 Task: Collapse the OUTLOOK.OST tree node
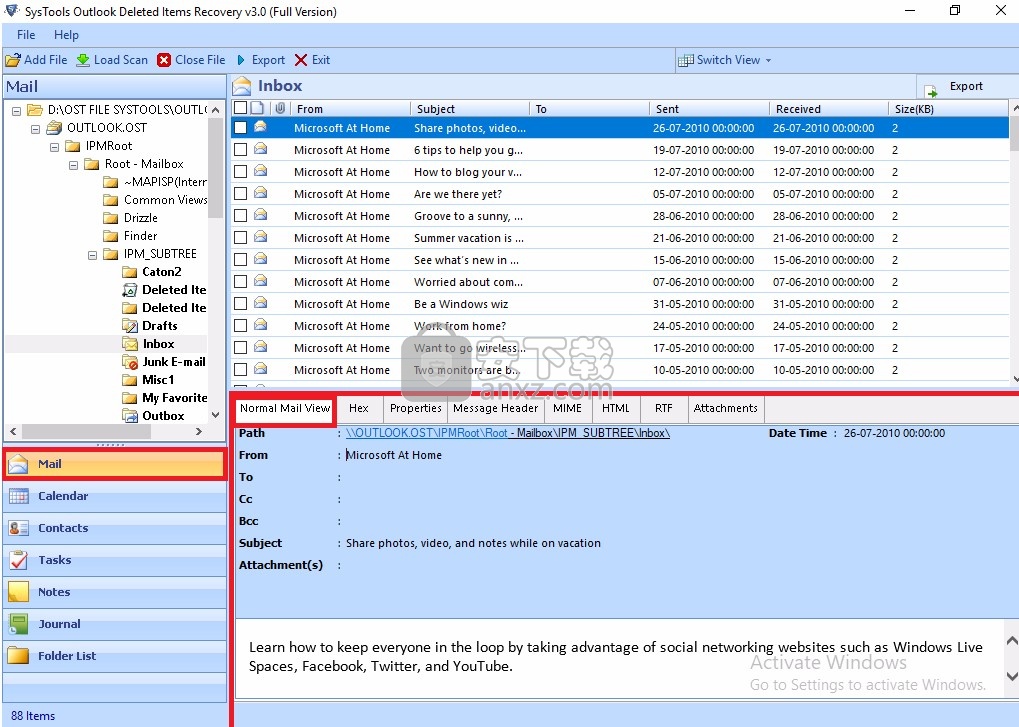36,129
